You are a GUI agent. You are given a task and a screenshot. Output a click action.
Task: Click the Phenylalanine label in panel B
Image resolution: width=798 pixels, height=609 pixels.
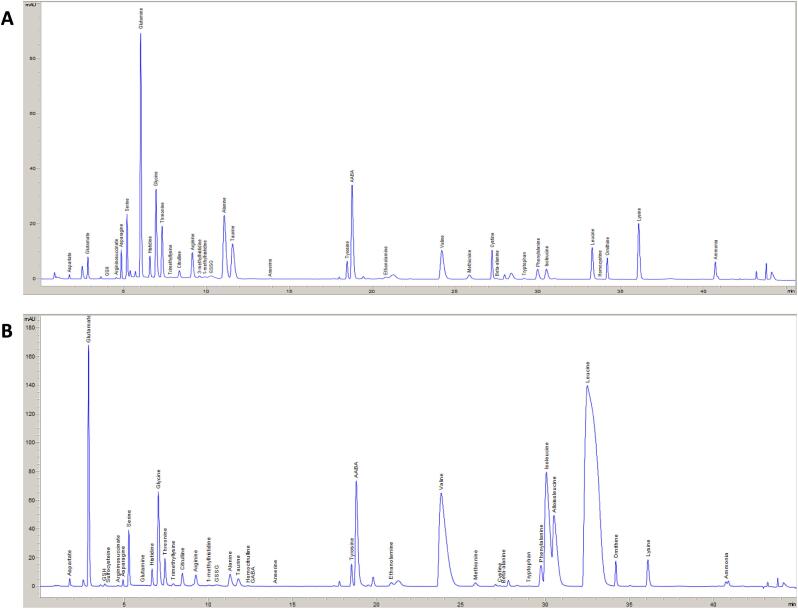pyautogui.click(x=541, y=544)
